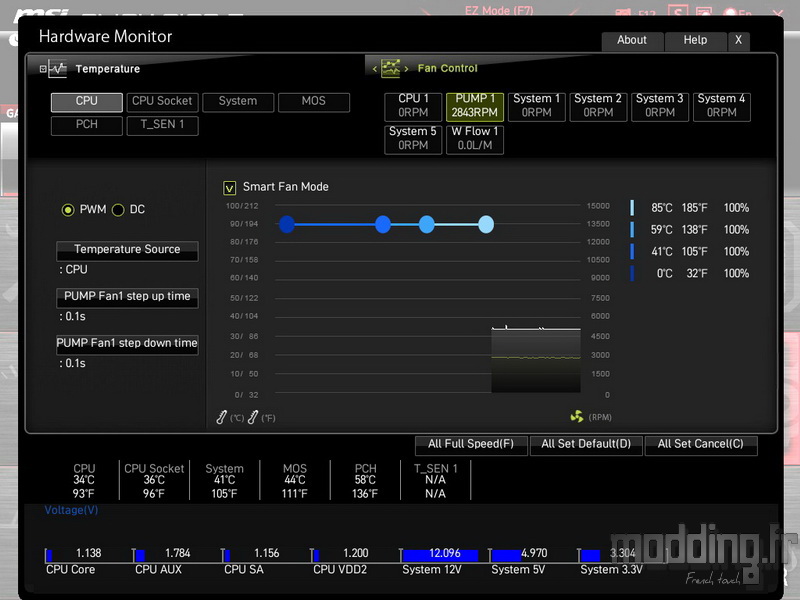800x600 pixels.
Task: Click the CPU Core voltage bar
Action: (49, 555)
